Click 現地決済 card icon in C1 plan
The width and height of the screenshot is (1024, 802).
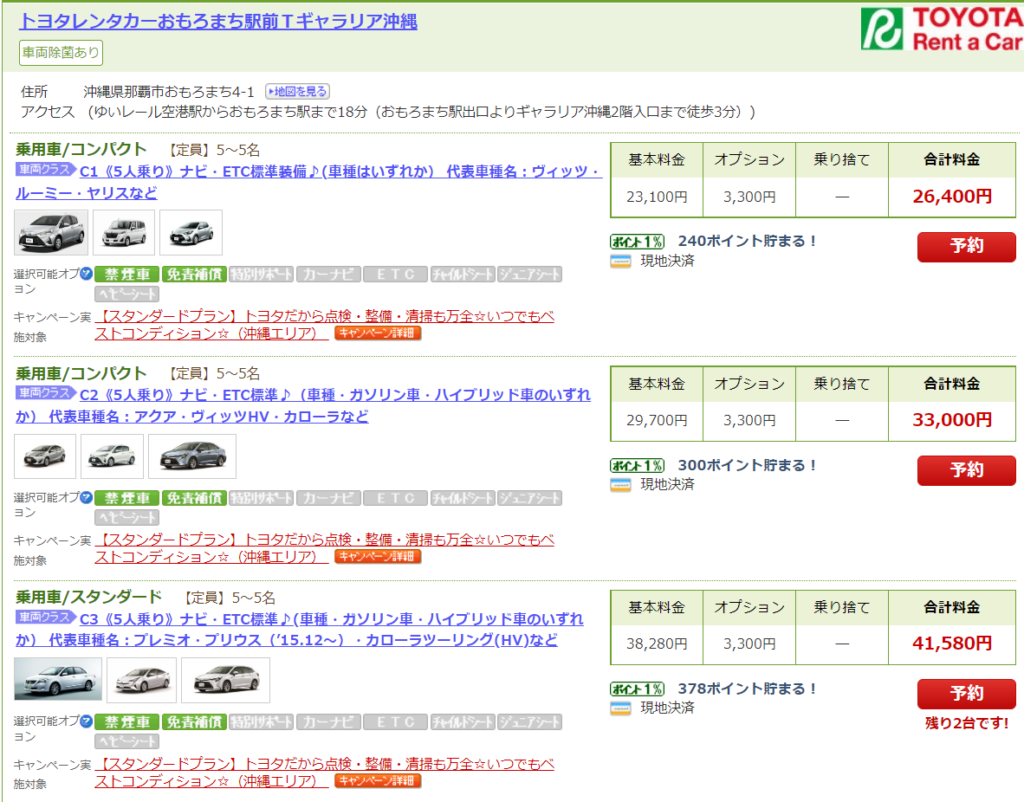point(620,261)
